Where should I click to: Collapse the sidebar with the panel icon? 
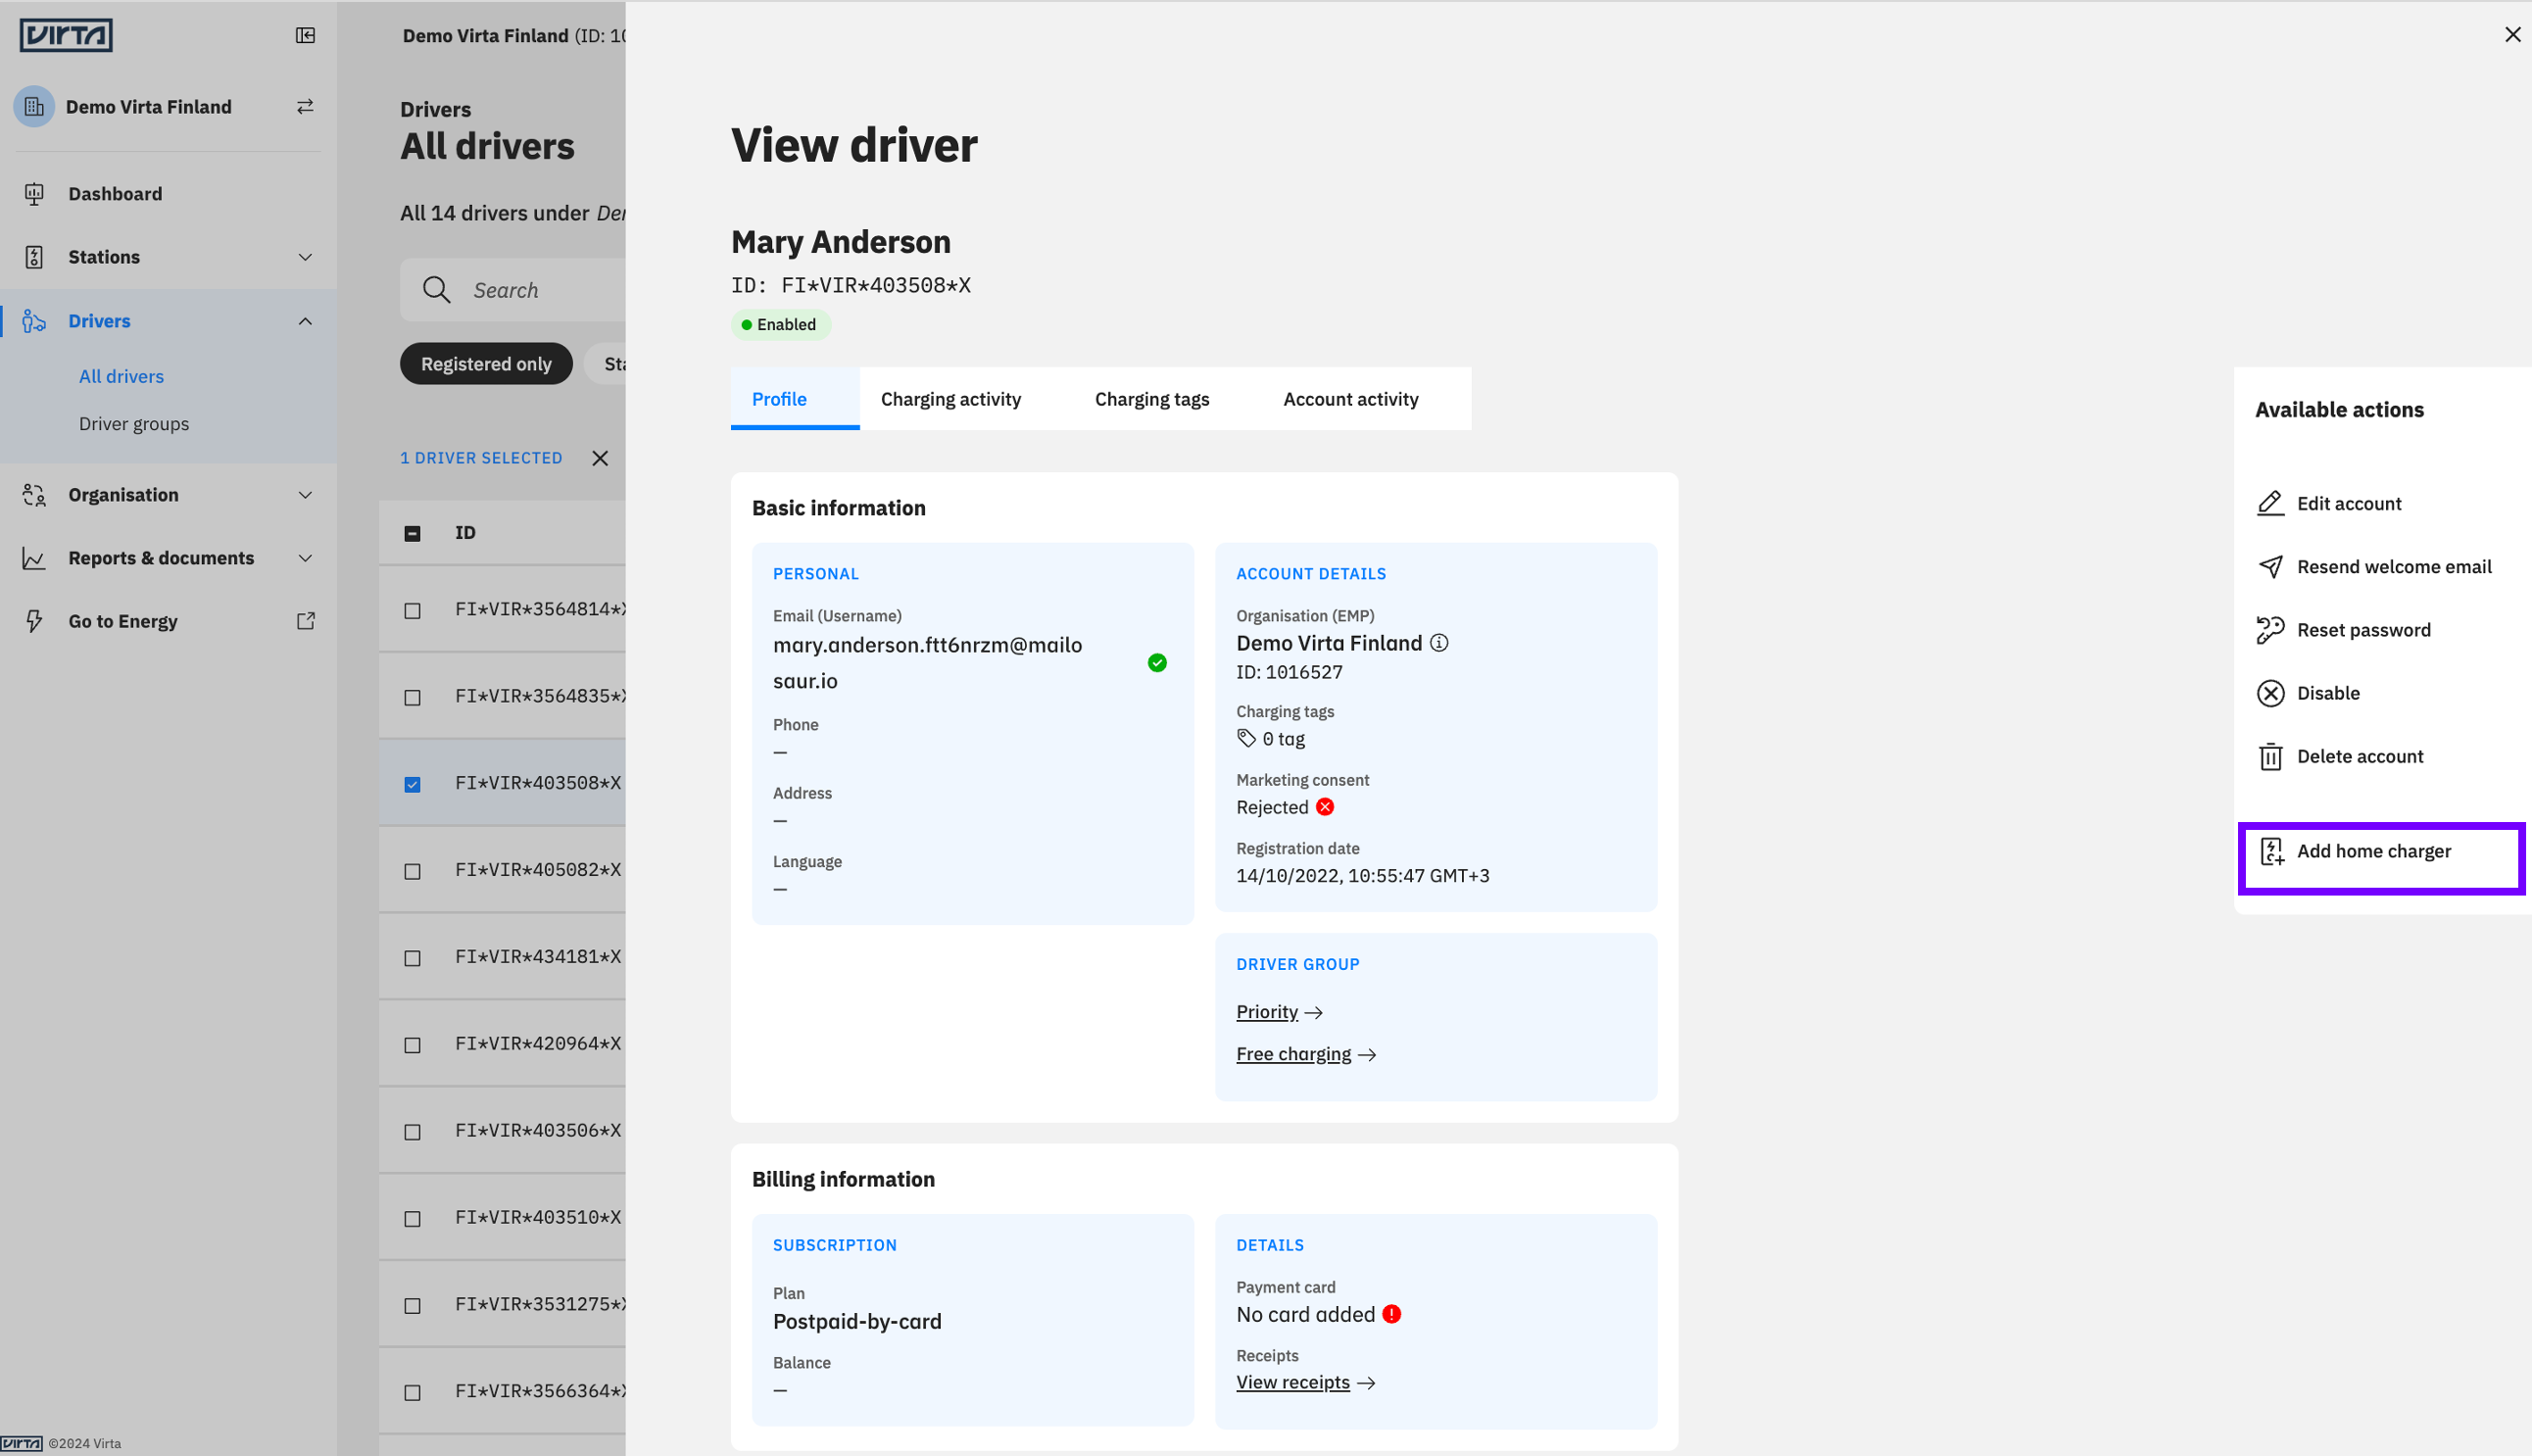[x=305, y=35]
